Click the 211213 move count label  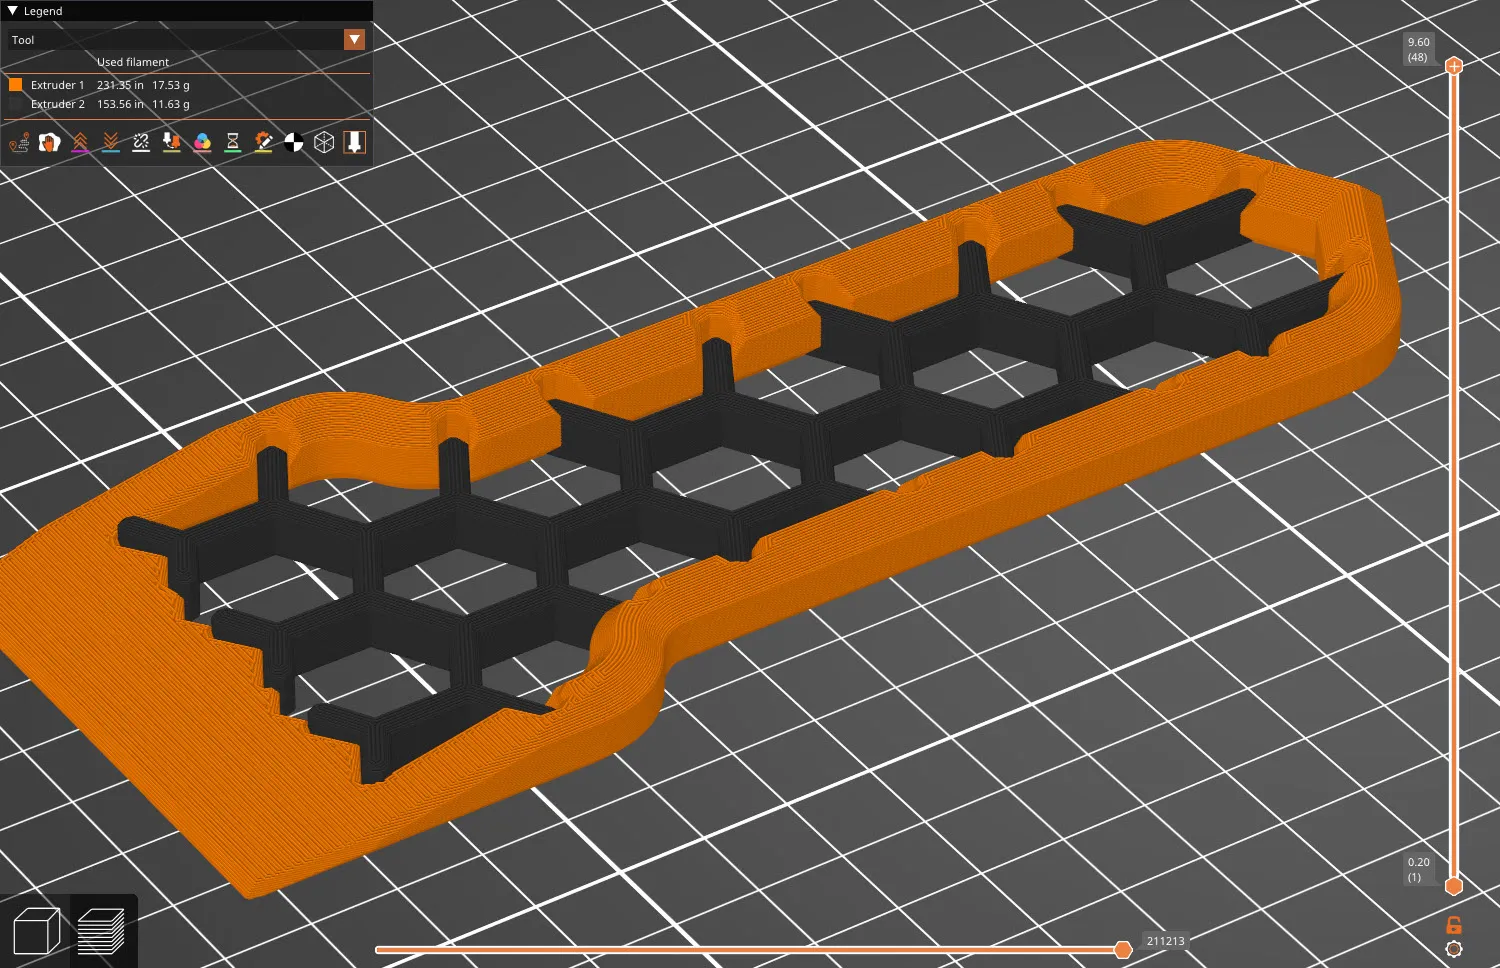[x=1165, y=941]
